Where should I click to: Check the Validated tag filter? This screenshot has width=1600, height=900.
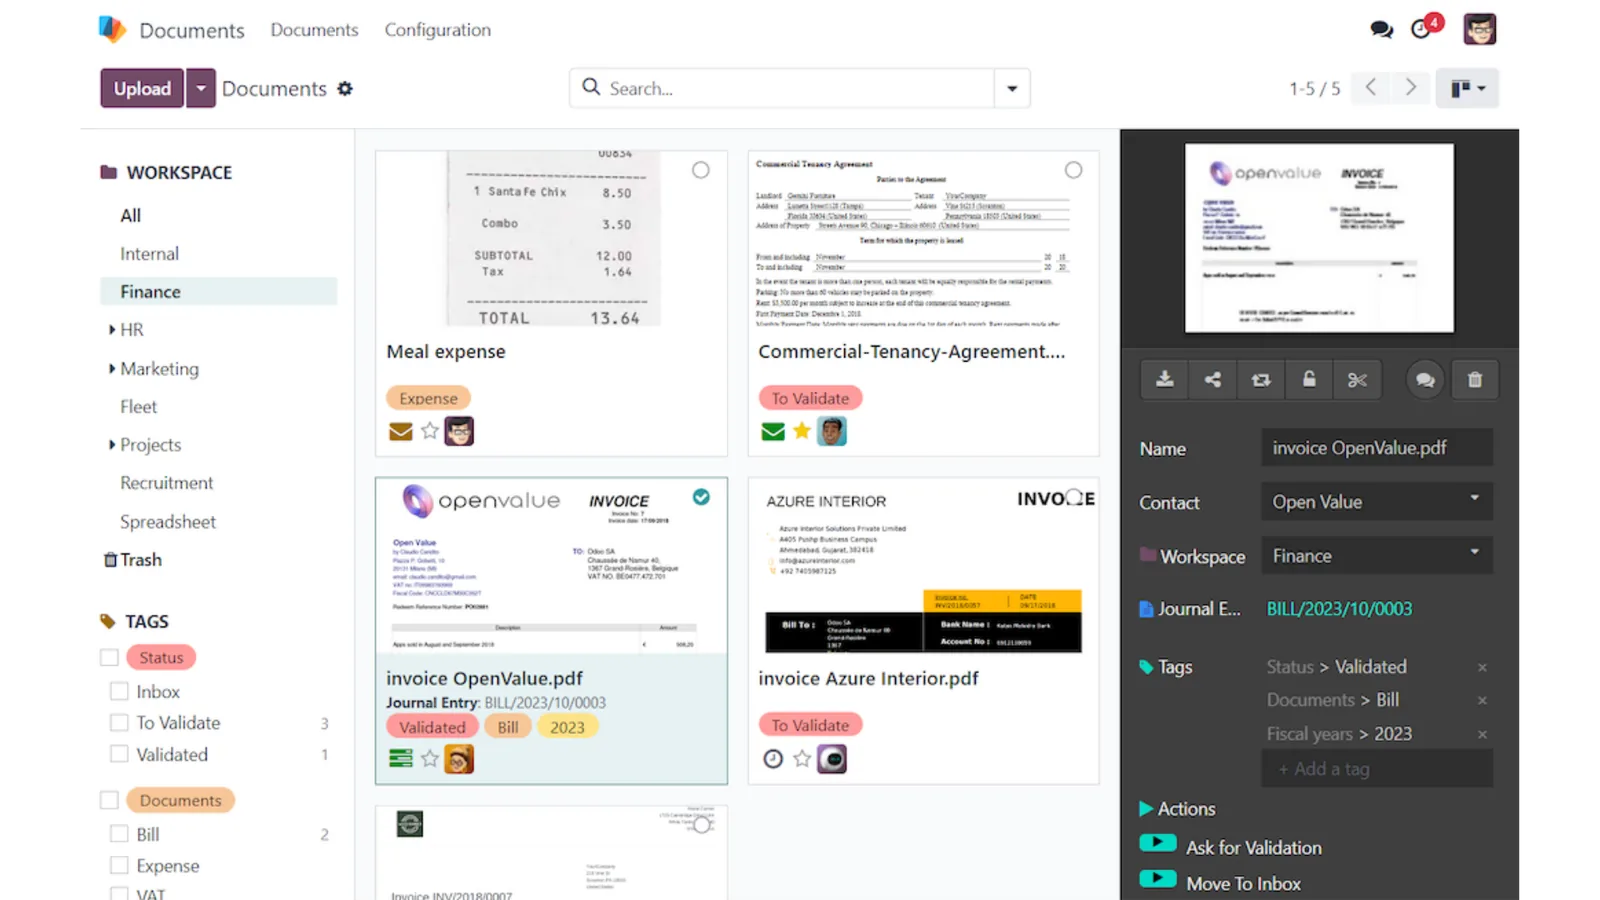pyautogui.click(x=119, y=754)
